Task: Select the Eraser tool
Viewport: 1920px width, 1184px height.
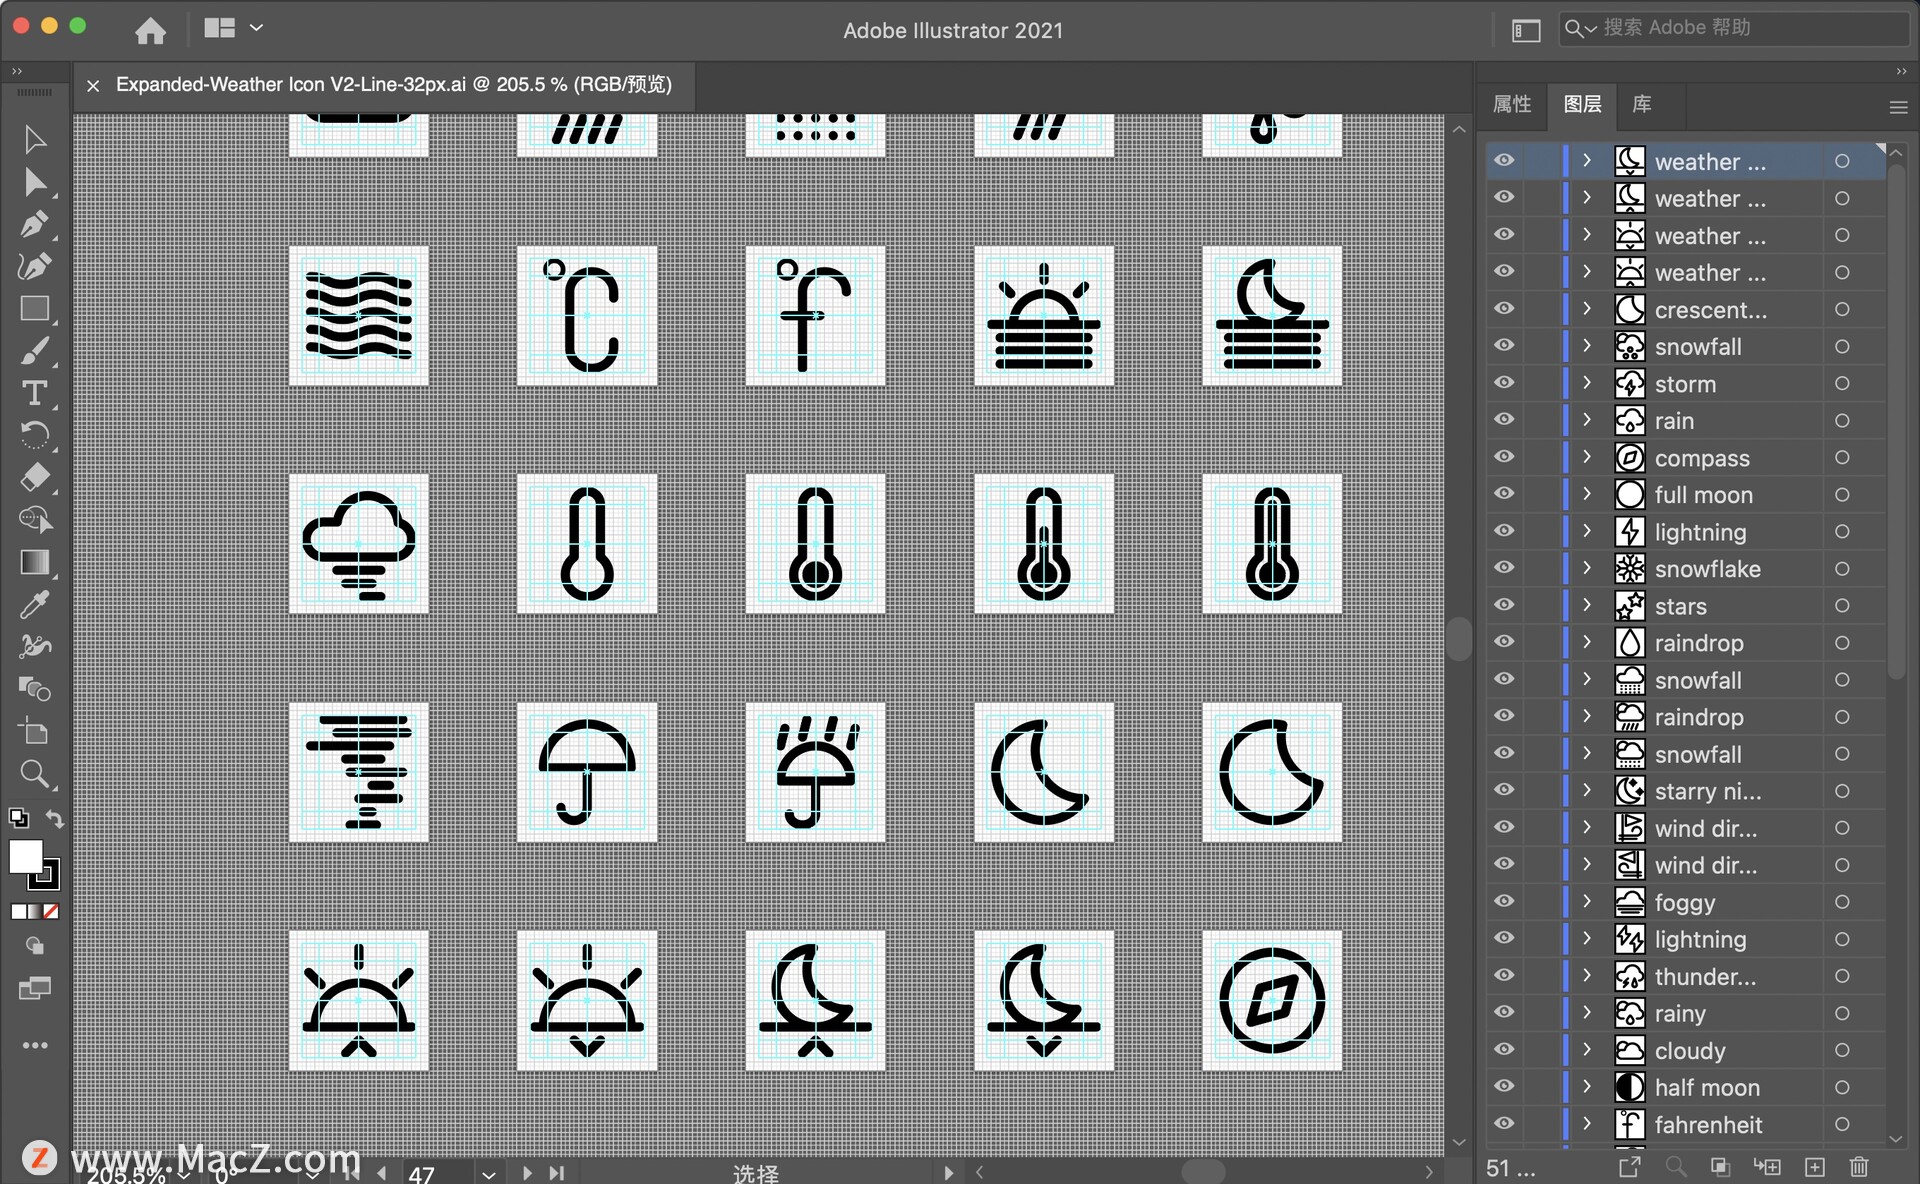Action: pos(34,477)
